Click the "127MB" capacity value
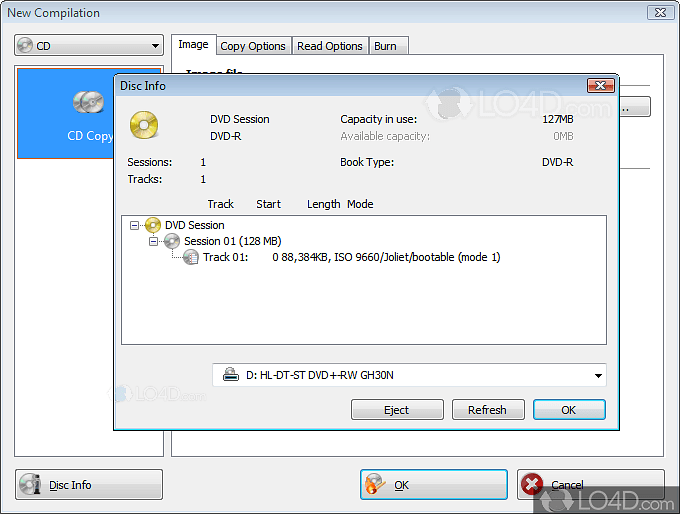 [x=558, y=119]
